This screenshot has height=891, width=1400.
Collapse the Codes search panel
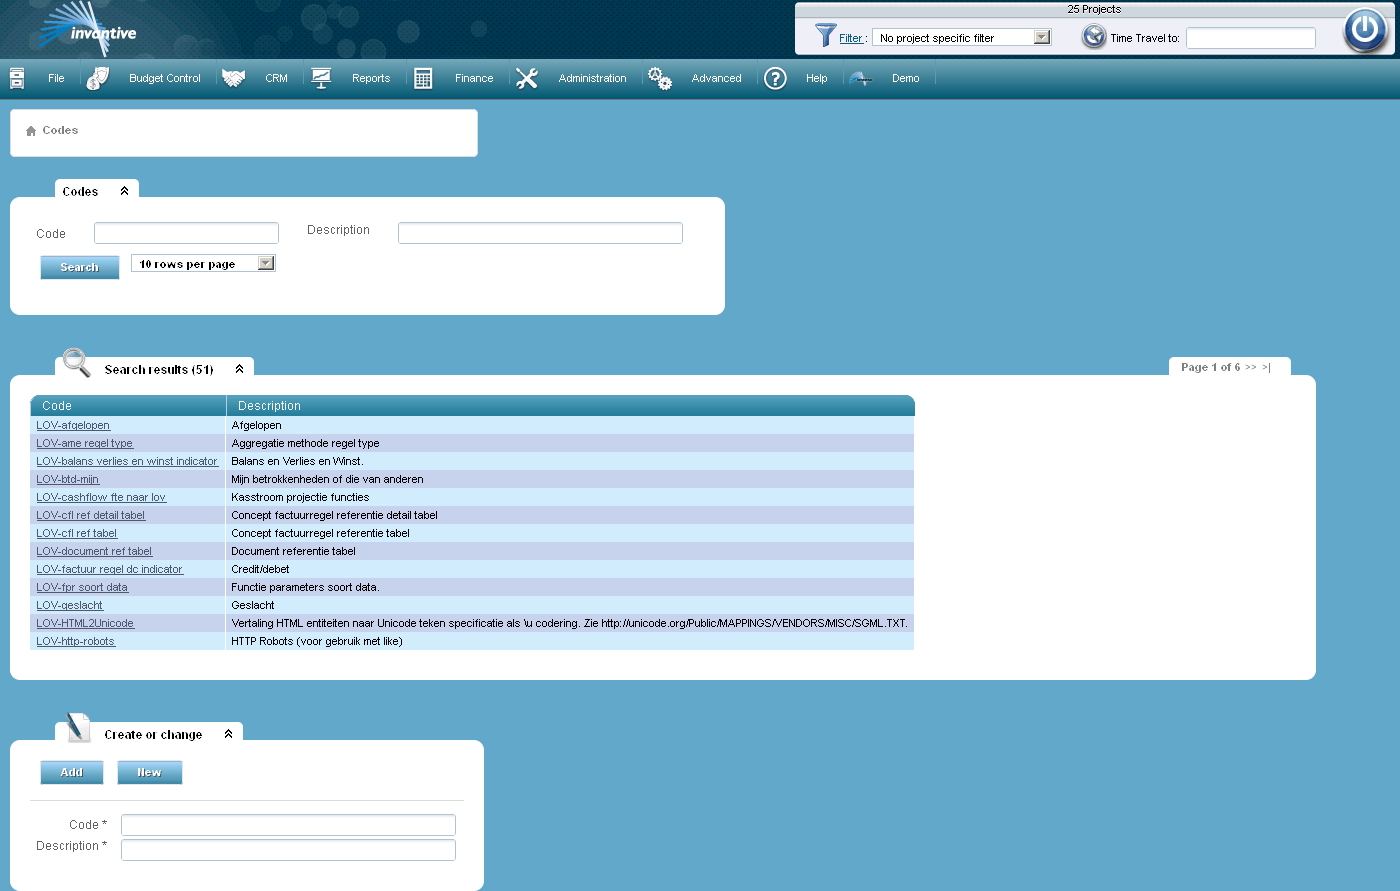124,191
